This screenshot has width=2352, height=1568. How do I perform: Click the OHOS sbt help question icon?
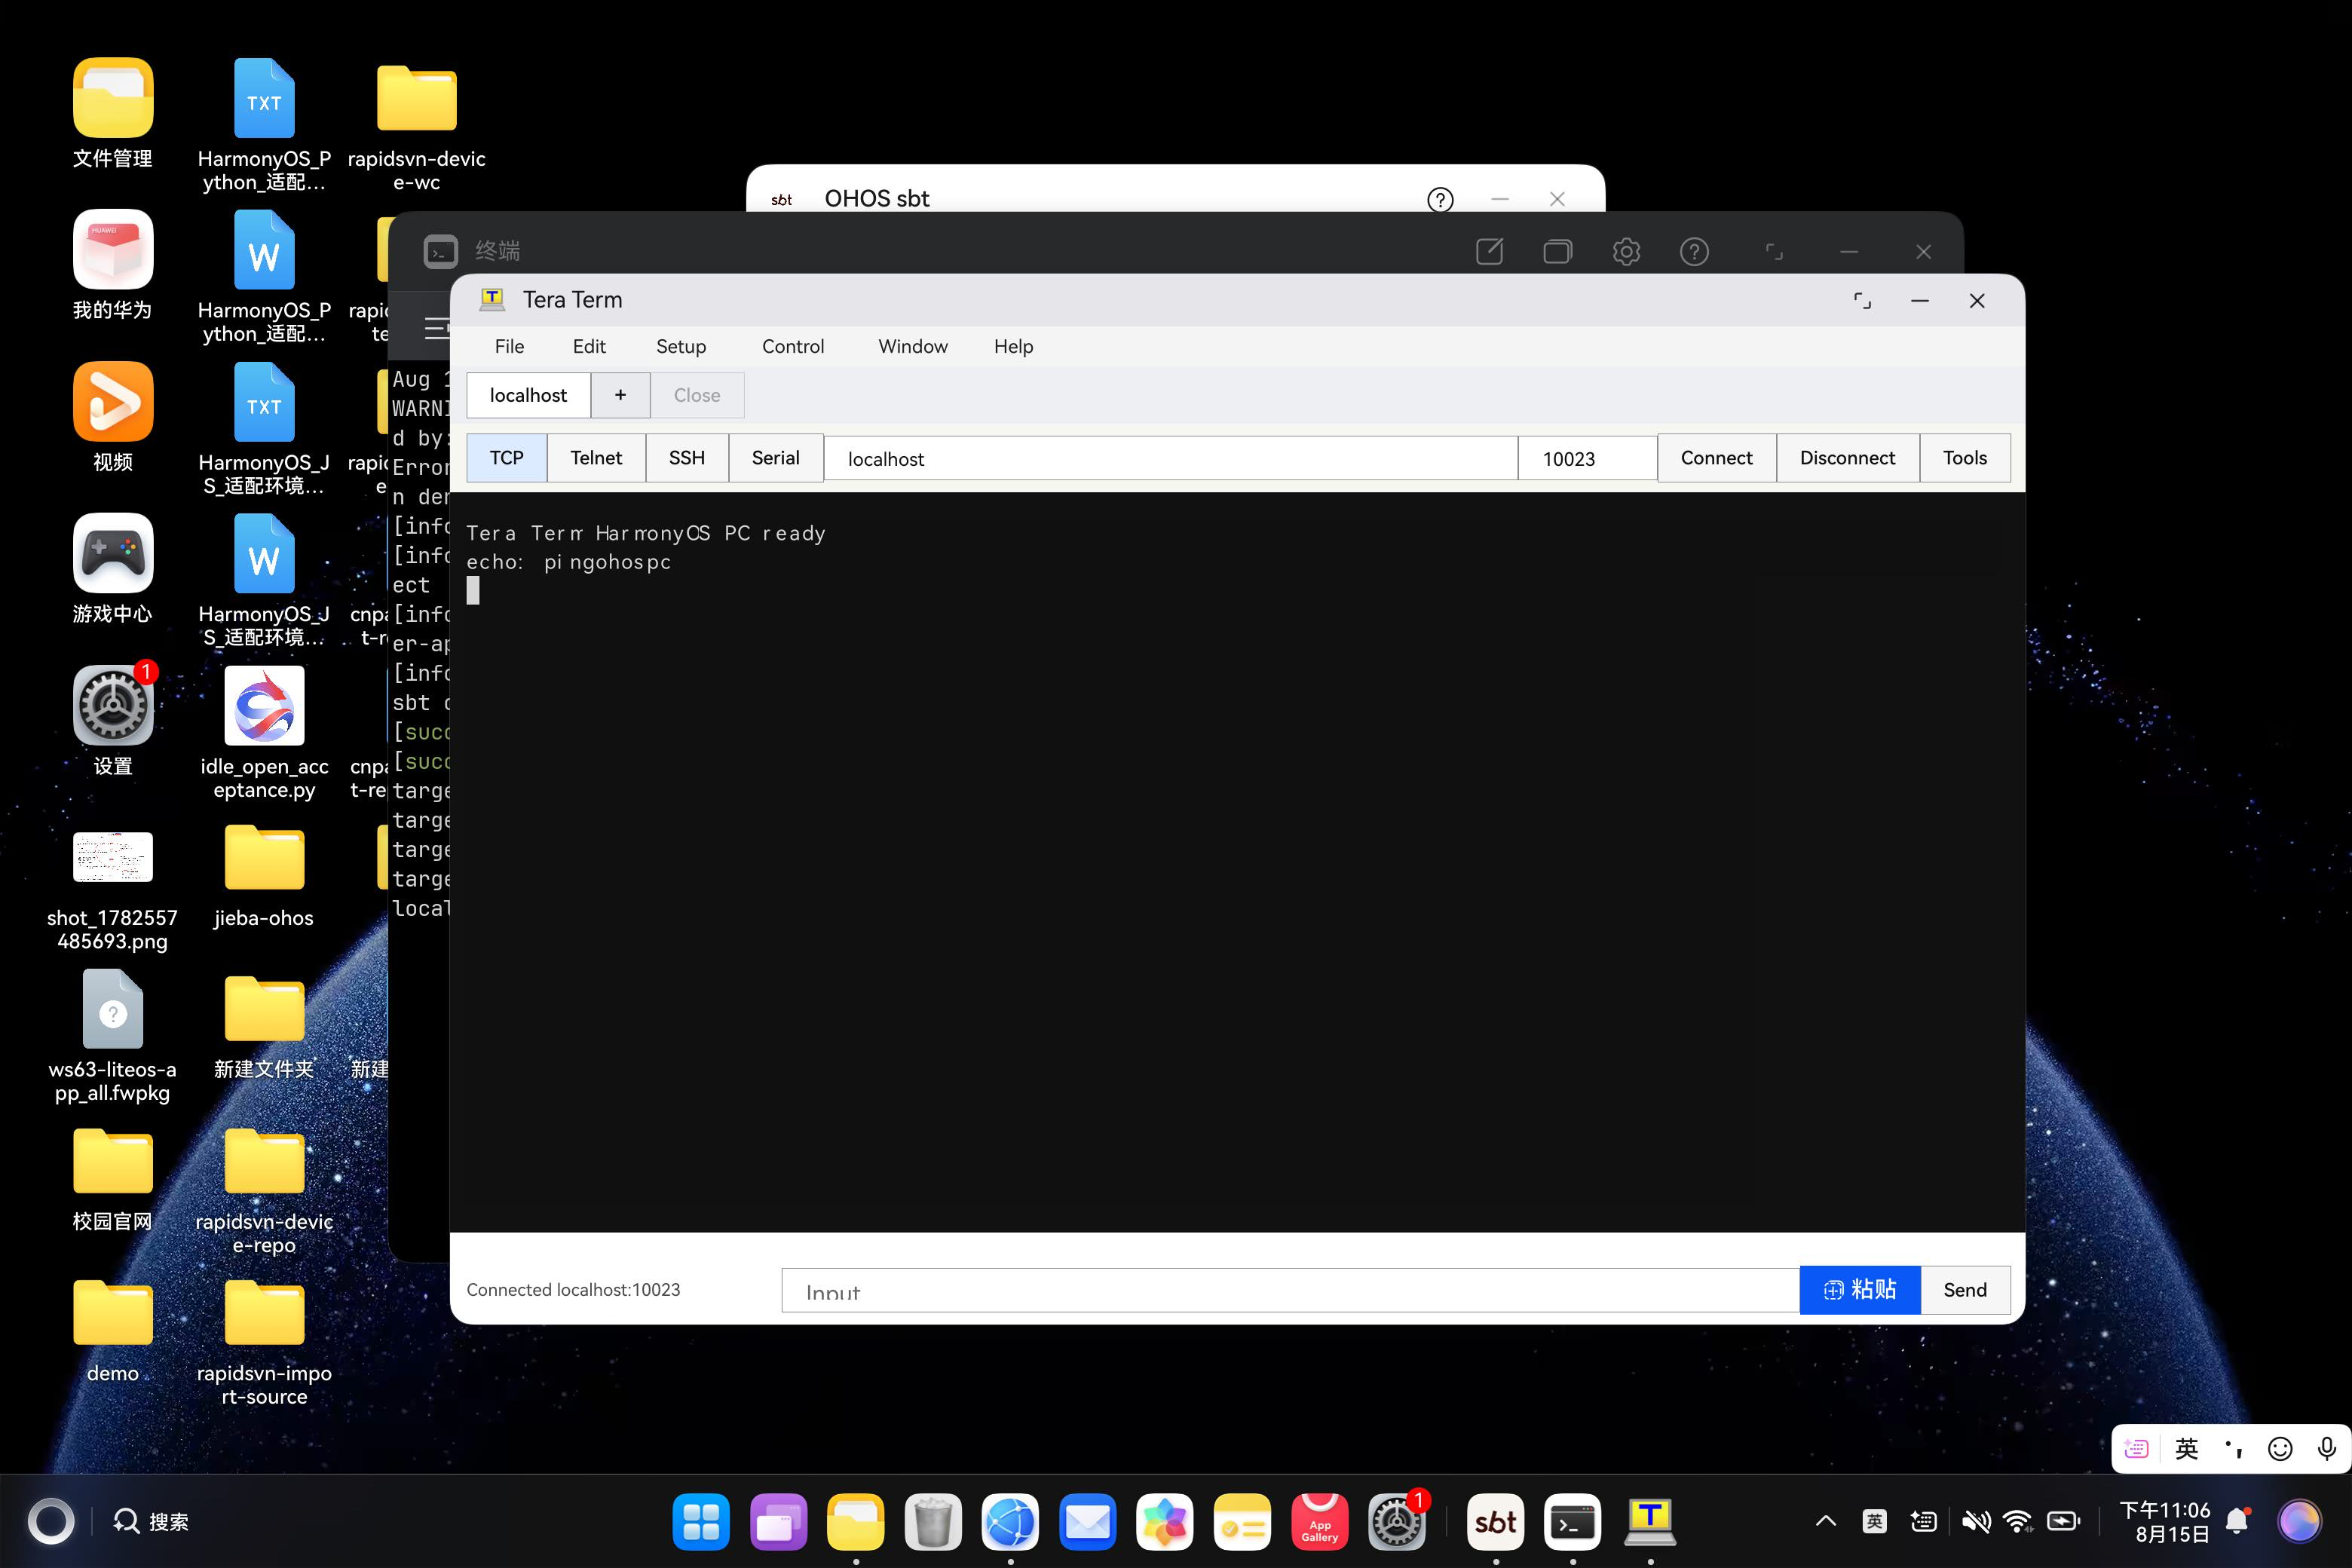tap(1440, 199)
